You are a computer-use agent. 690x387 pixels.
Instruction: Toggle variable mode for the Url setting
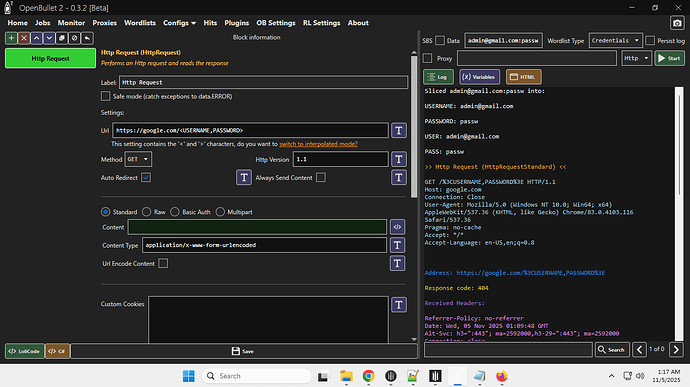tap(399, 130)
